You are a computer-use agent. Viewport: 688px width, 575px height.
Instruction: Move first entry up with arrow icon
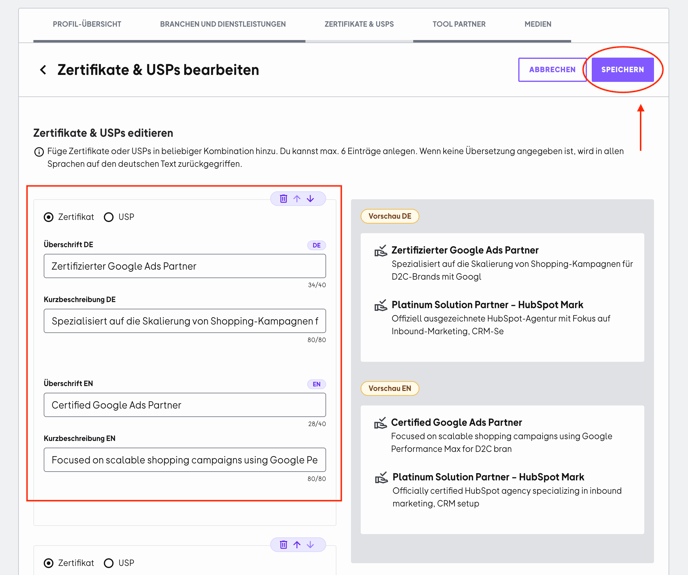(297, 199)
